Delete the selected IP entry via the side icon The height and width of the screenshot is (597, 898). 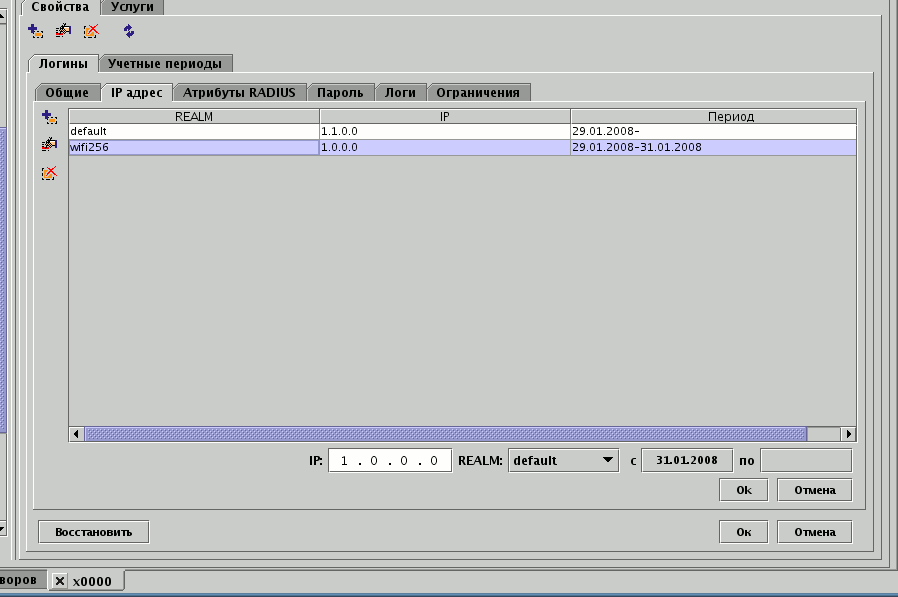tap(49, 173)
